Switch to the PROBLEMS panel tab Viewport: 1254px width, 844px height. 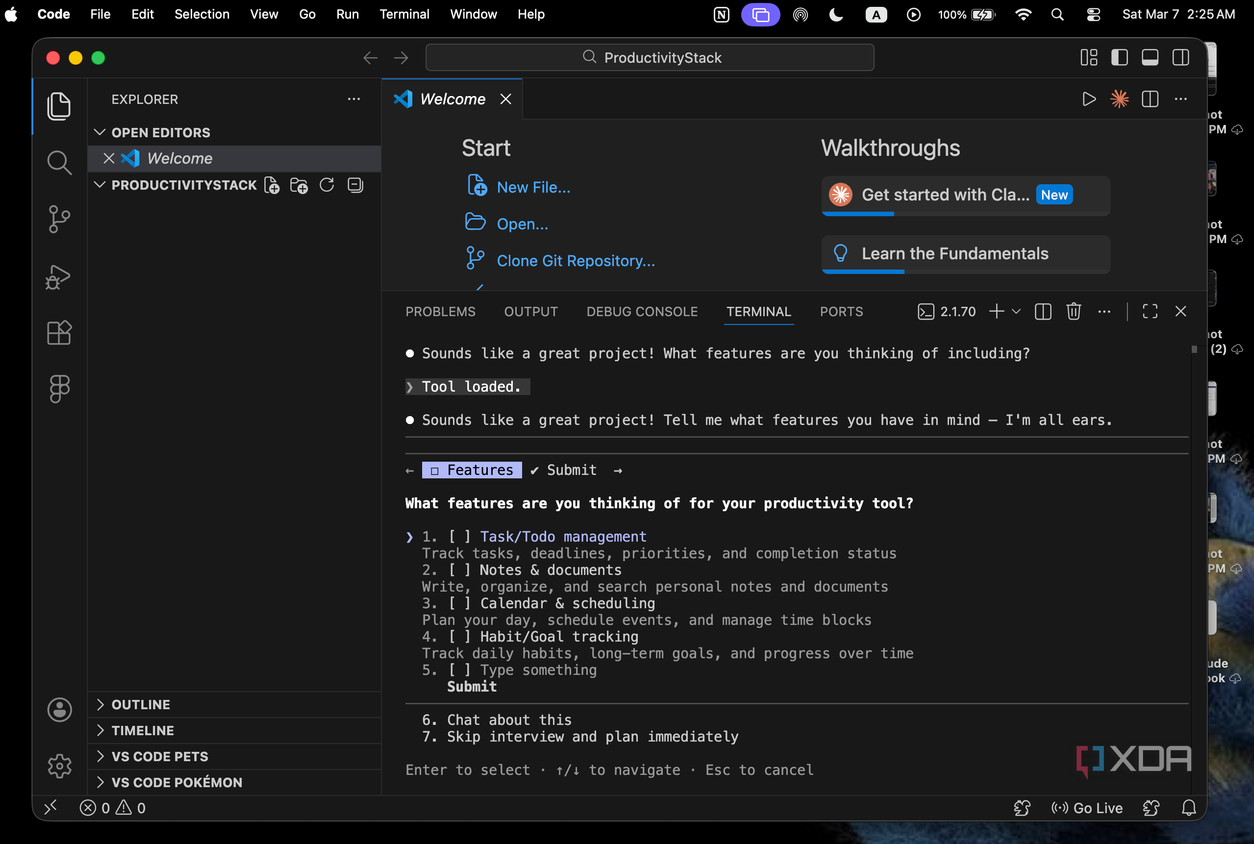click(440, 312)
